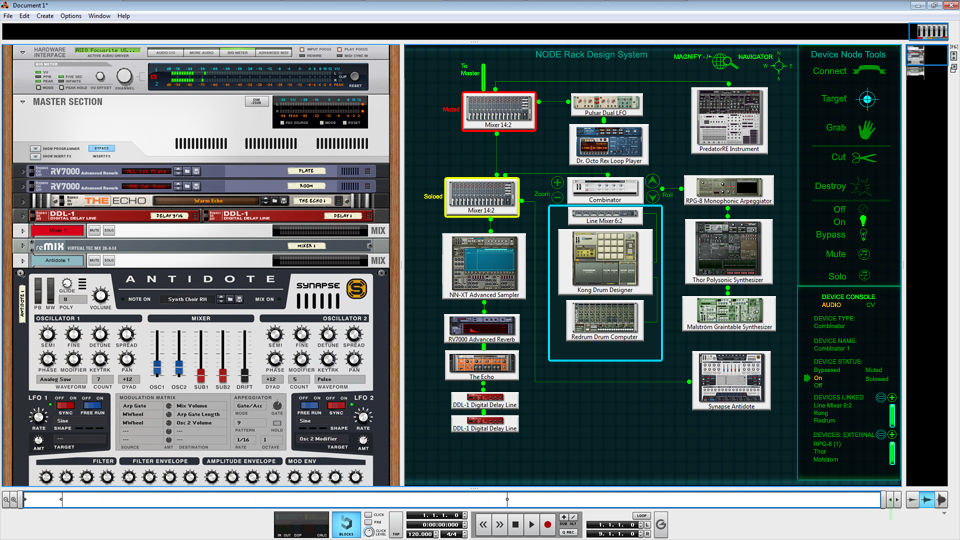Collapse the Master Section triangle

(x=23, y=102)
